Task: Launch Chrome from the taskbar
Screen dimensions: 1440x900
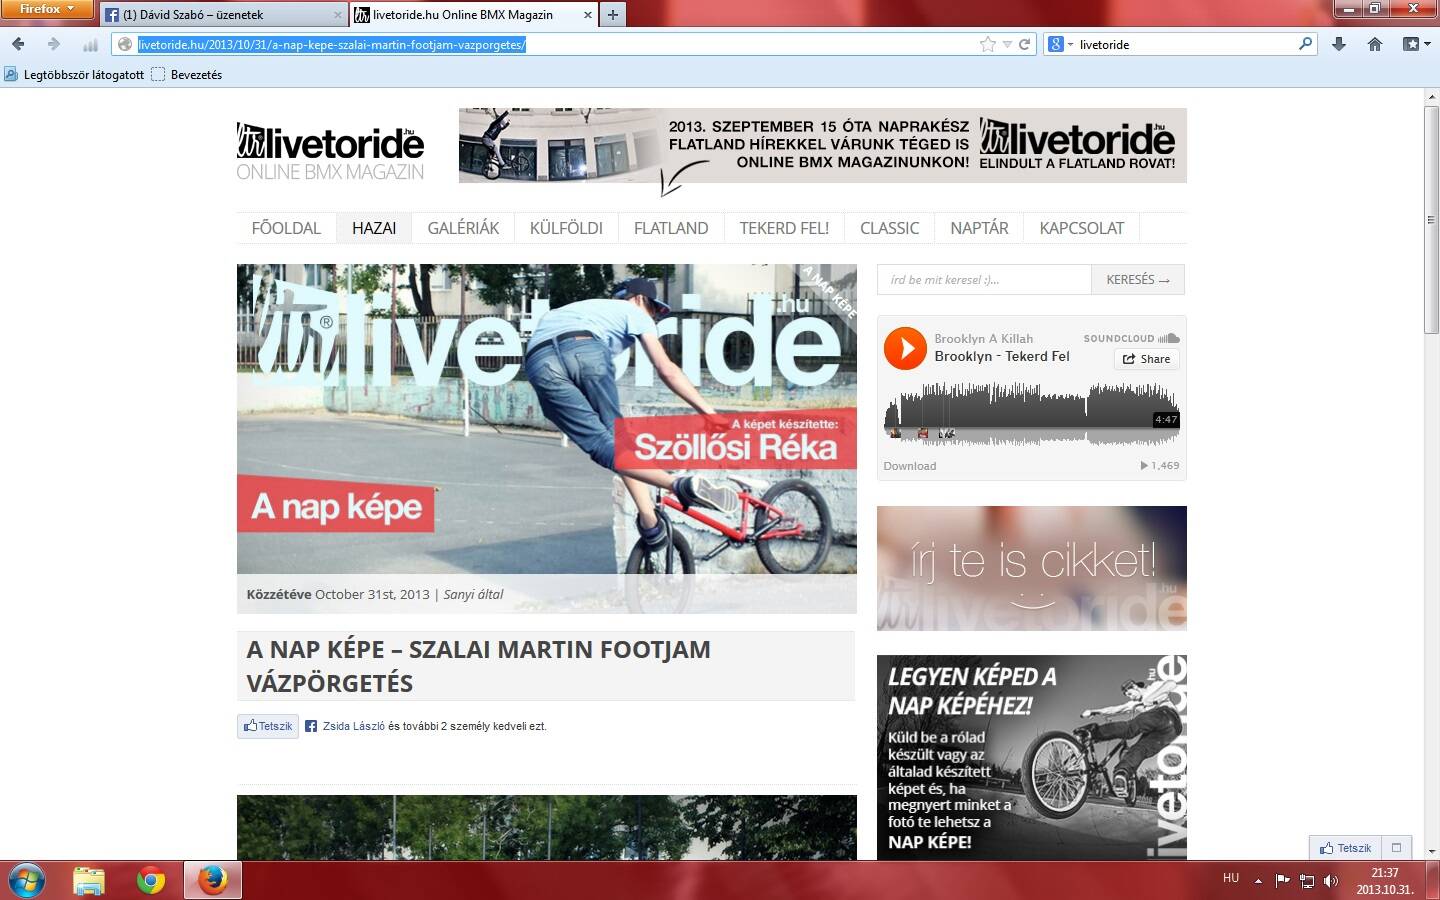Action: [x=151, y=880]
